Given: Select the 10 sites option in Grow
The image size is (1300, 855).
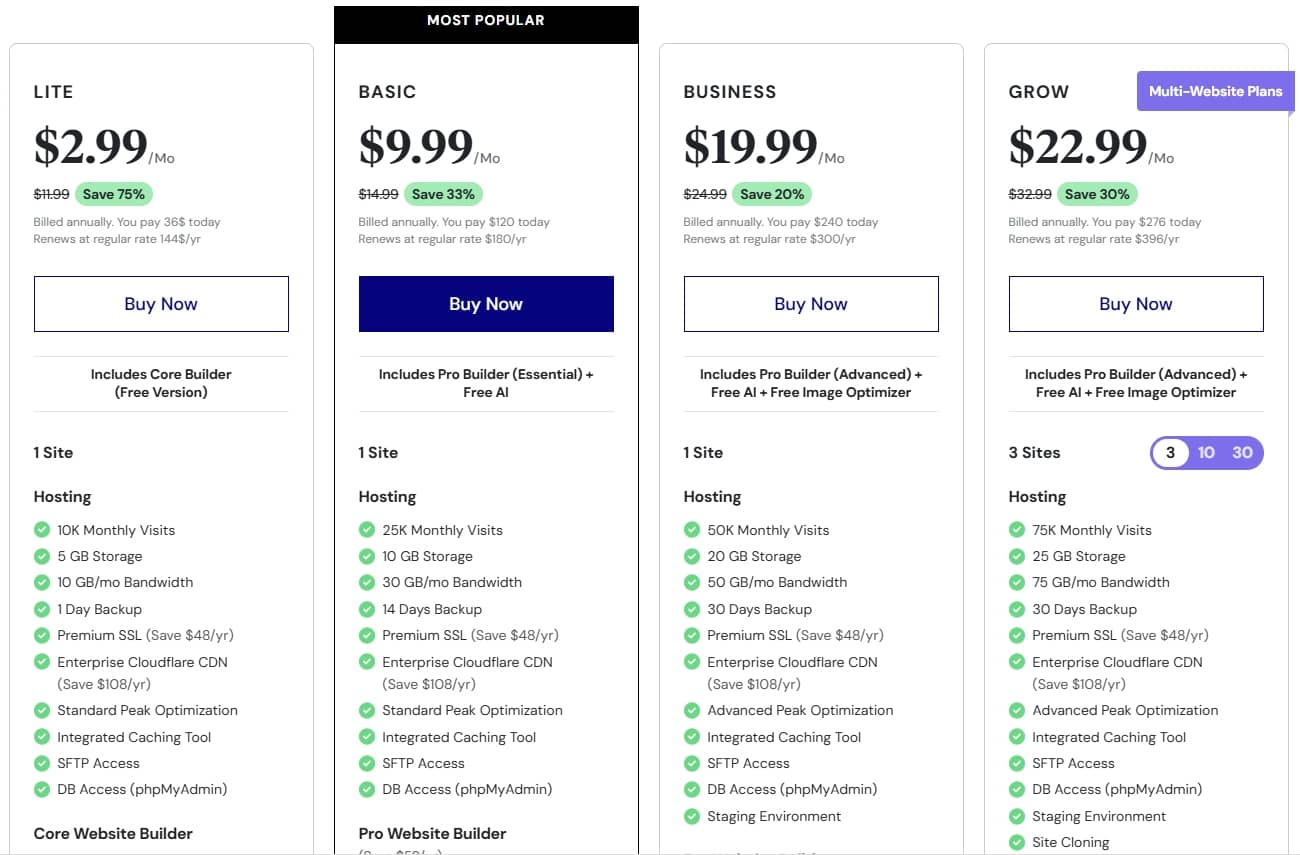Looking at the screenshot, I should click(1206, 453).
